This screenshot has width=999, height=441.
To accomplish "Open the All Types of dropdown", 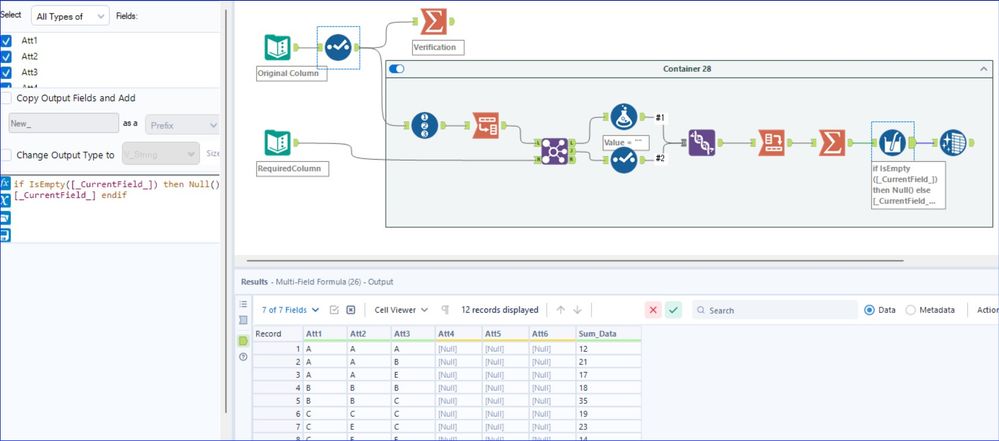I will click(70, 17).
